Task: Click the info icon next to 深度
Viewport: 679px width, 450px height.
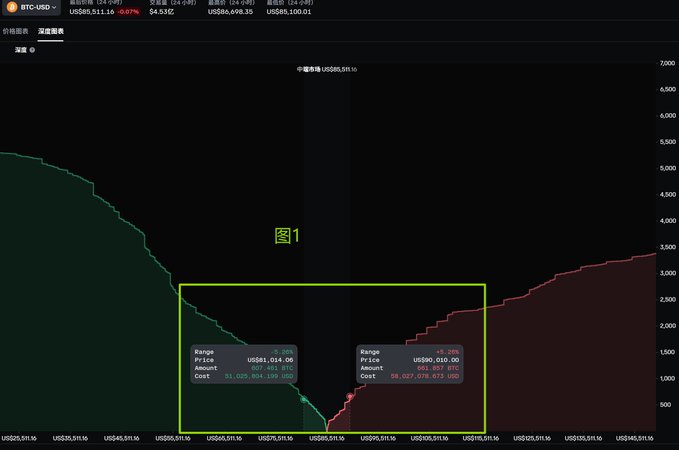Action: pos(32,50)
